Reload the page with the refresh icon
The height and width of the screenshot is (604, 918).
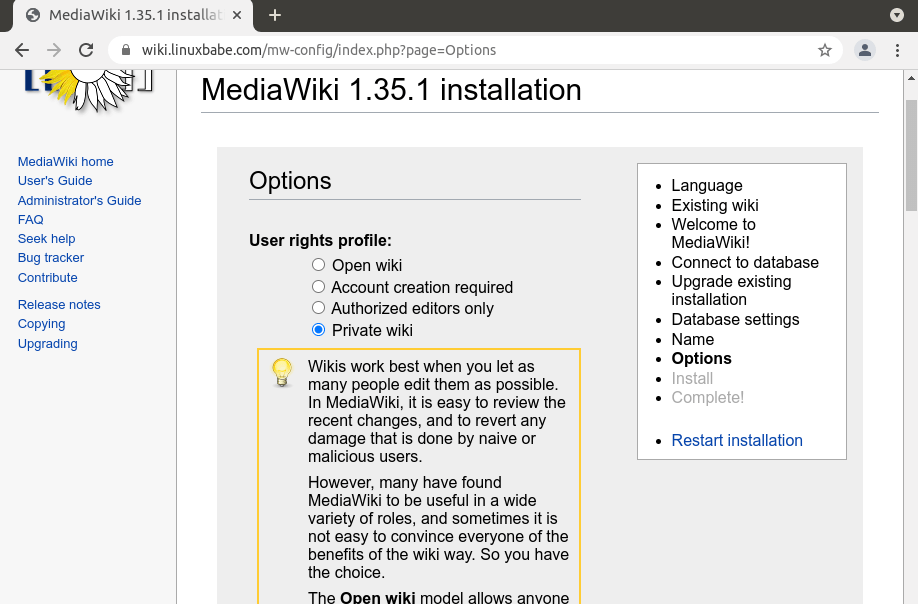[86, 50]
